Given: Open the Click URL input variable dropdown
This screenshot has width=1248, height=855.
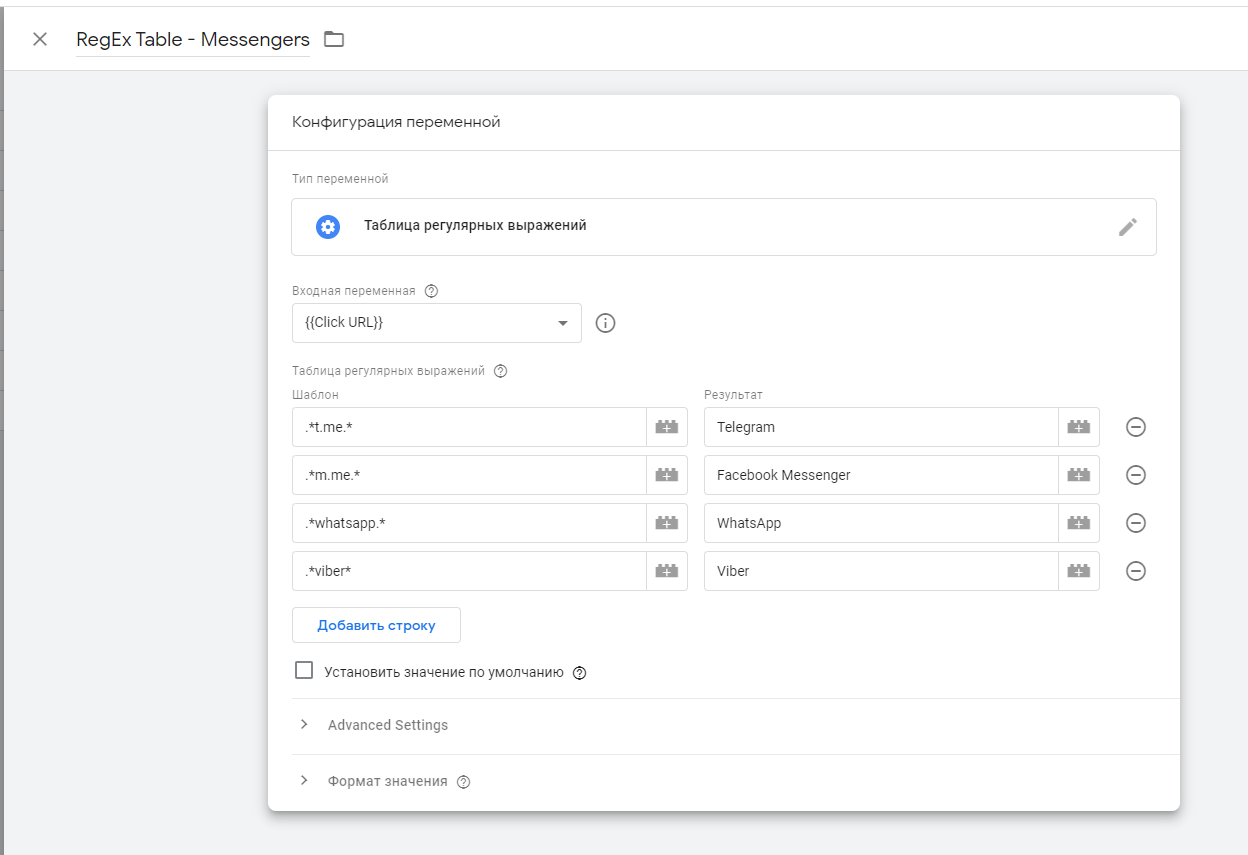Looking at the screenshot, I should click(436, 323).
